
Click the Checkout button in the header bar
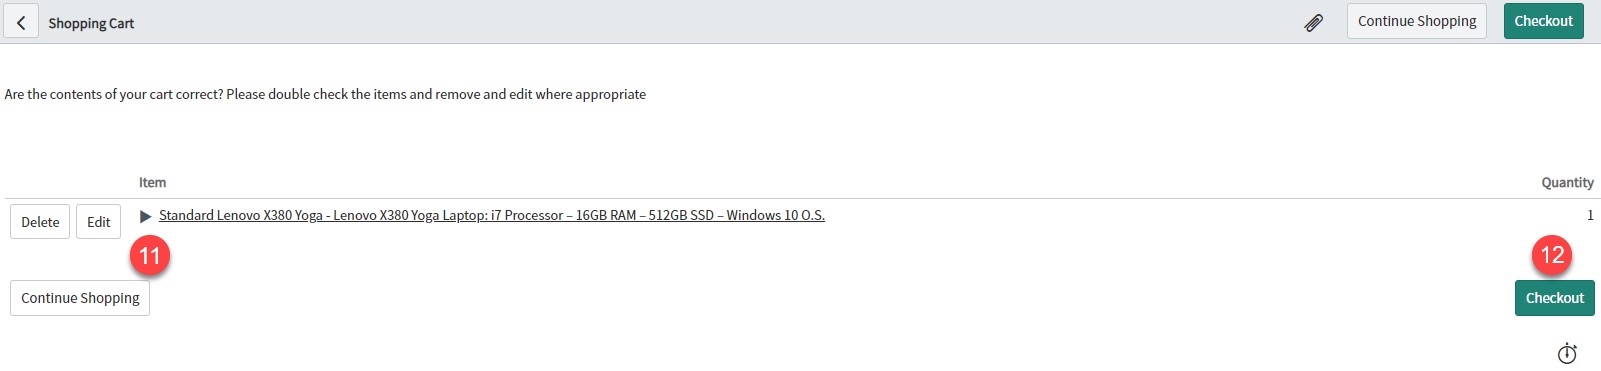(1543, 21)
